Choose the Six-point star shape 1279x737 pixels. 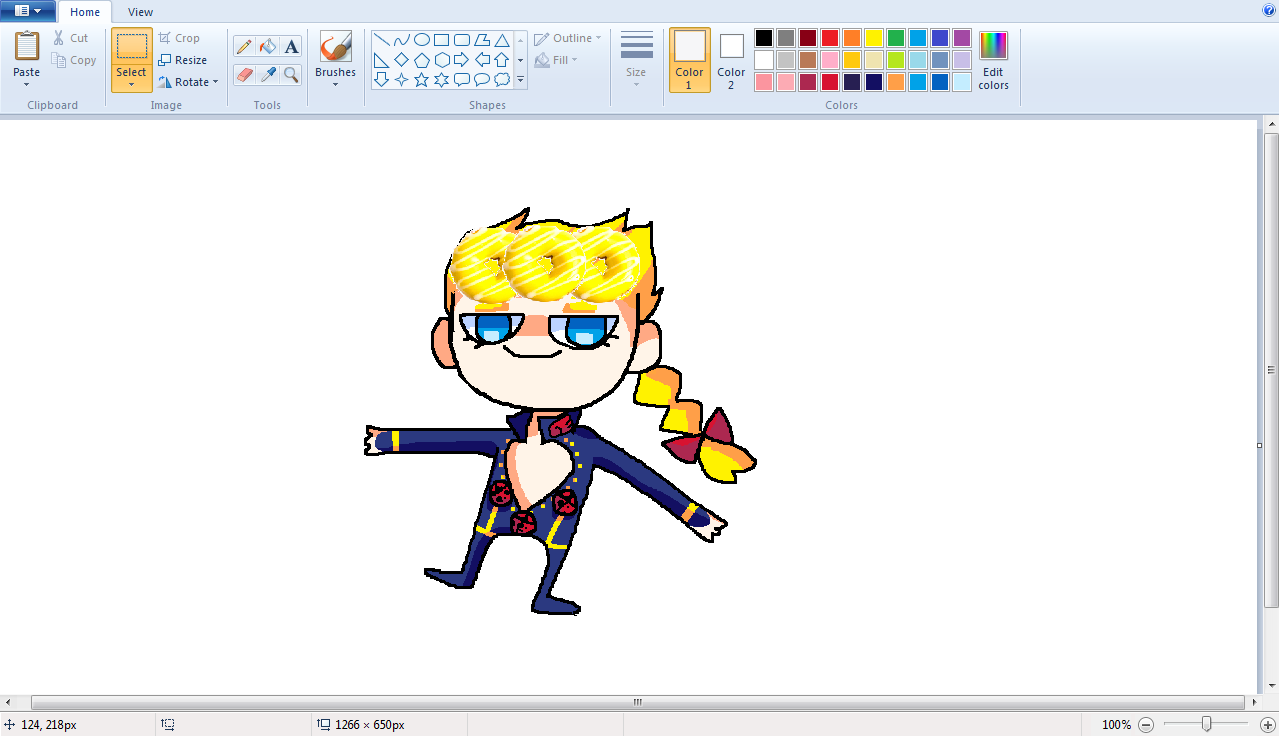442,79
